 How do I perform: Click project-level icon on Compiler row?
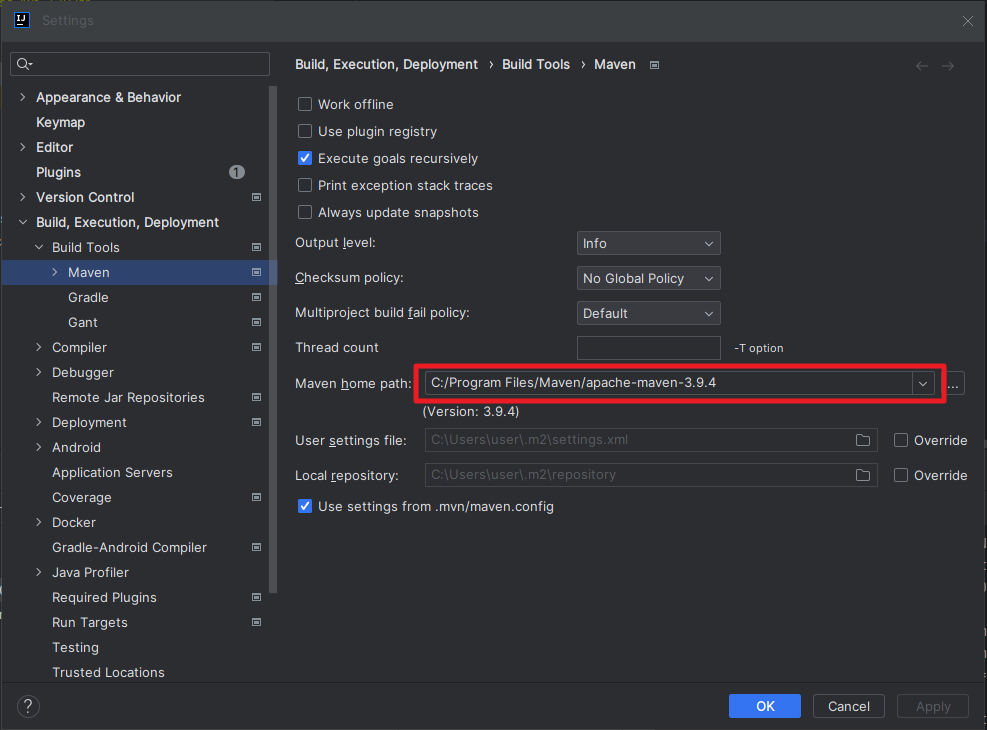pos(256,347)
